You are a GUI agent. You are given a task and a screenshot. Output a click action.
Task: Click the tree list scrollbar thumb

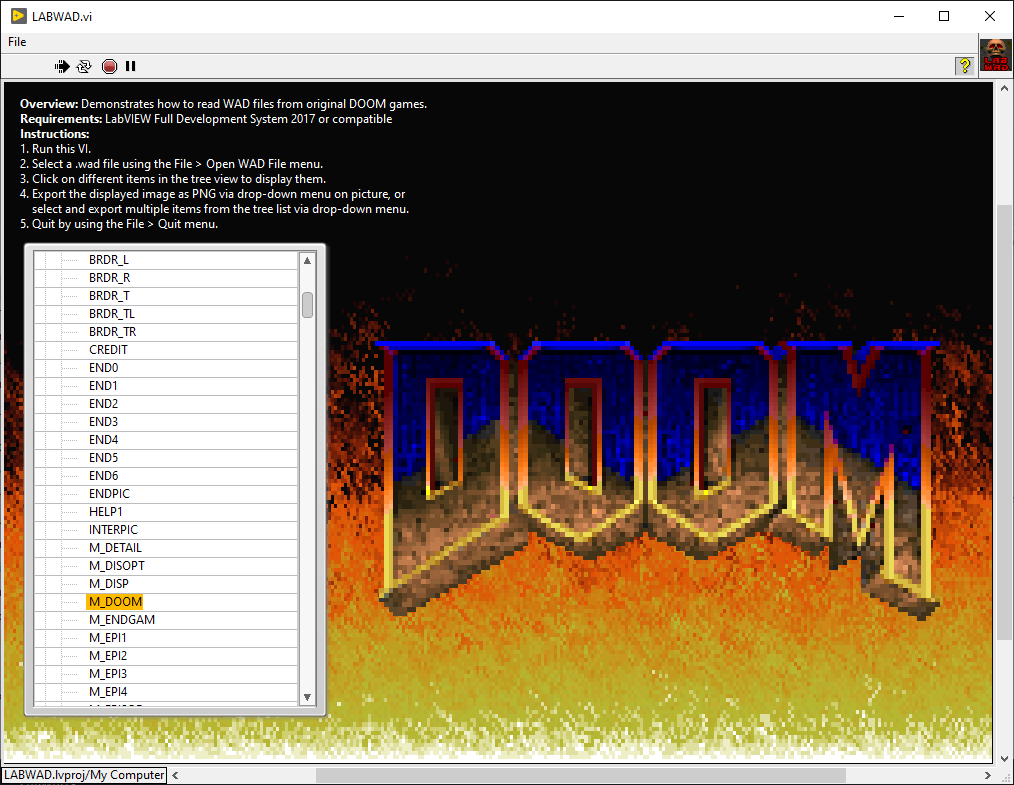pos(307,305)
